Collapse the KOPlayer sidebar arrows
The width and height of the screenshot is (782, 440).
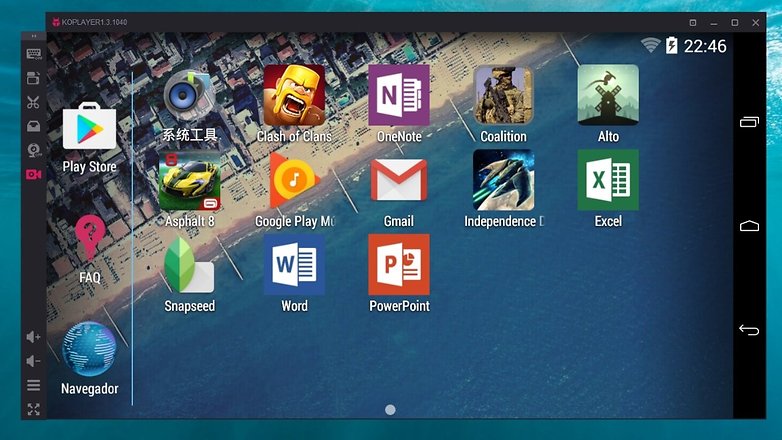[x=33, y=36]
